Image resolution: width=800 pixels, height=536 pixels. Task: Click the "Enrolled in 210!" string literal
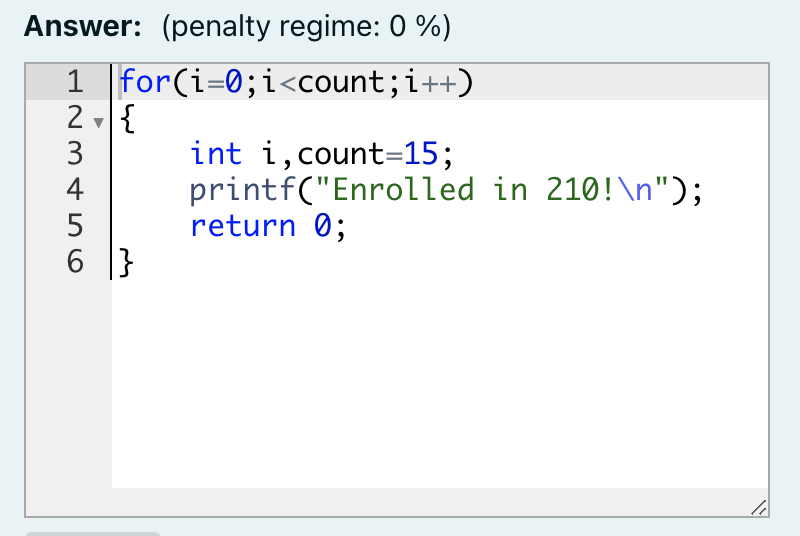point(492,190)
